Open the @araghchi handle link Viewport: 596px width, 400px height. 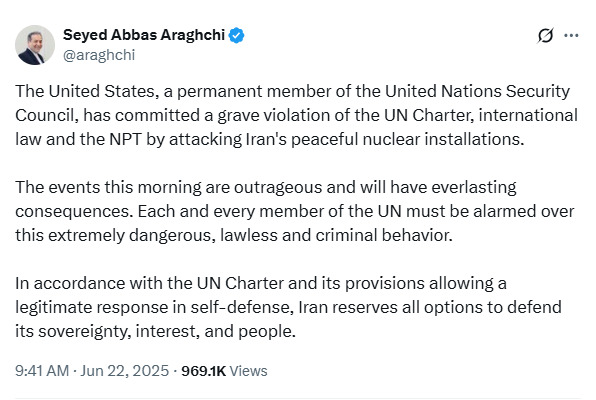point(99,55)
